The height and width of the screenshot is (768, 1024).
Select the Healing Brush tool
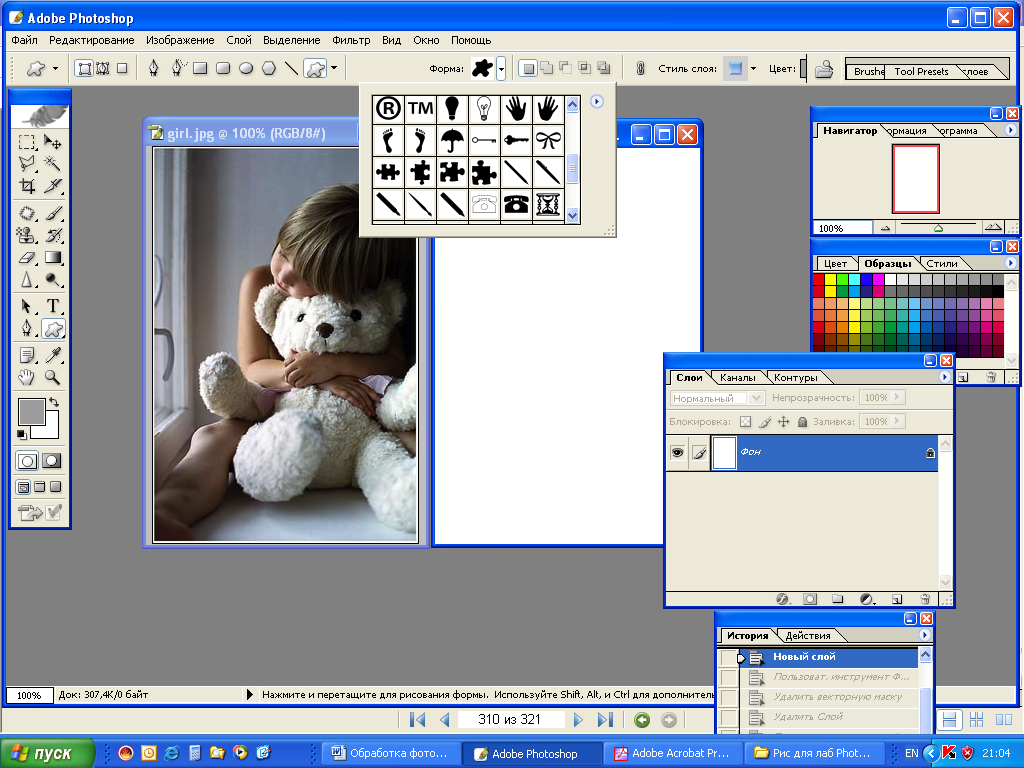click(27, 213)
